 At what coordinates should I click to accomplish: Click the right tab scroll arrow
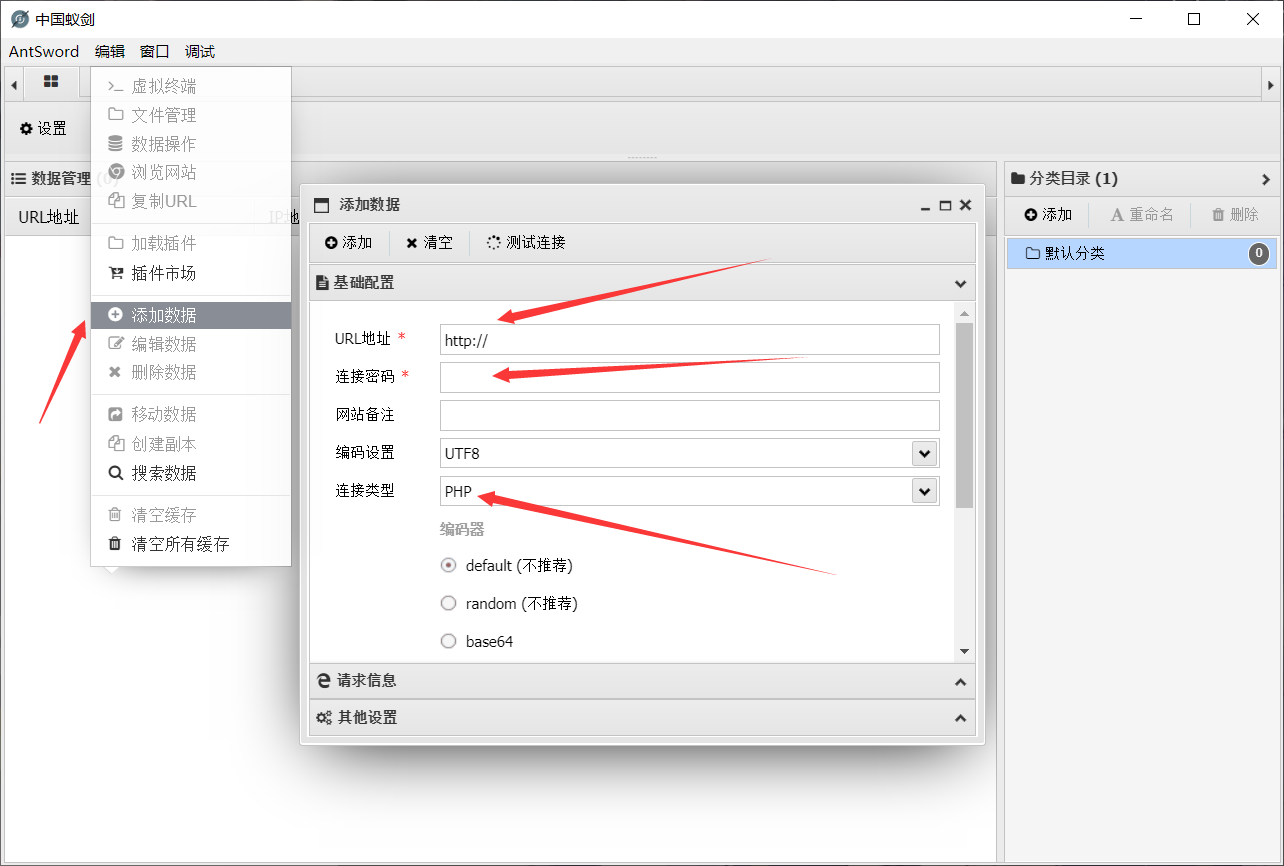[1269, 84]
